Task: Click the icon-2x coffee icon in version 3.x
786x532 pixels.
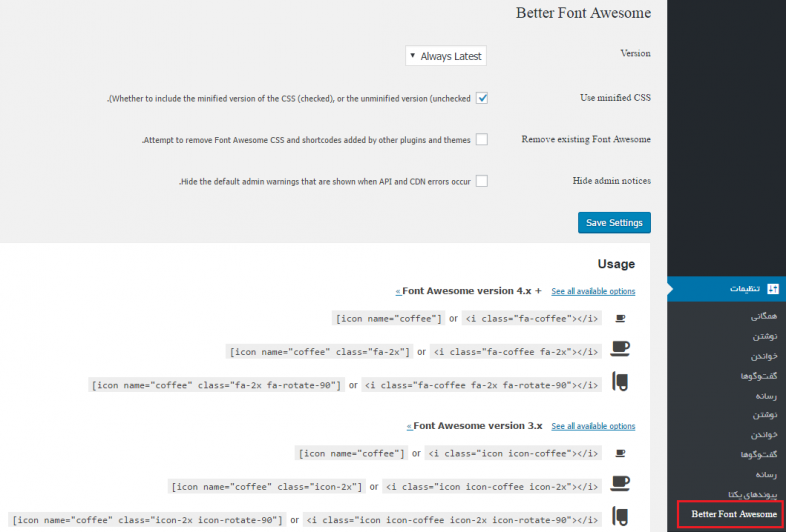Action: (x=620, y=485)
